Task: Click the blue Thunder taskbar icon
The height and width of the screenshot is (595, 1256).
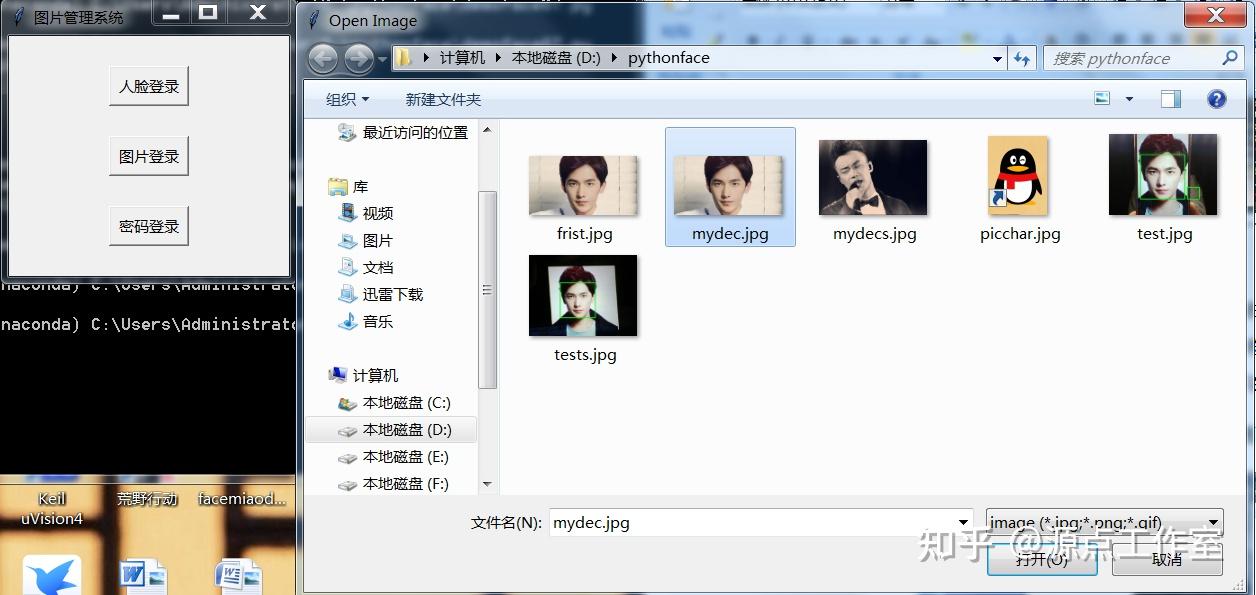Action: [x=50, y=572]
